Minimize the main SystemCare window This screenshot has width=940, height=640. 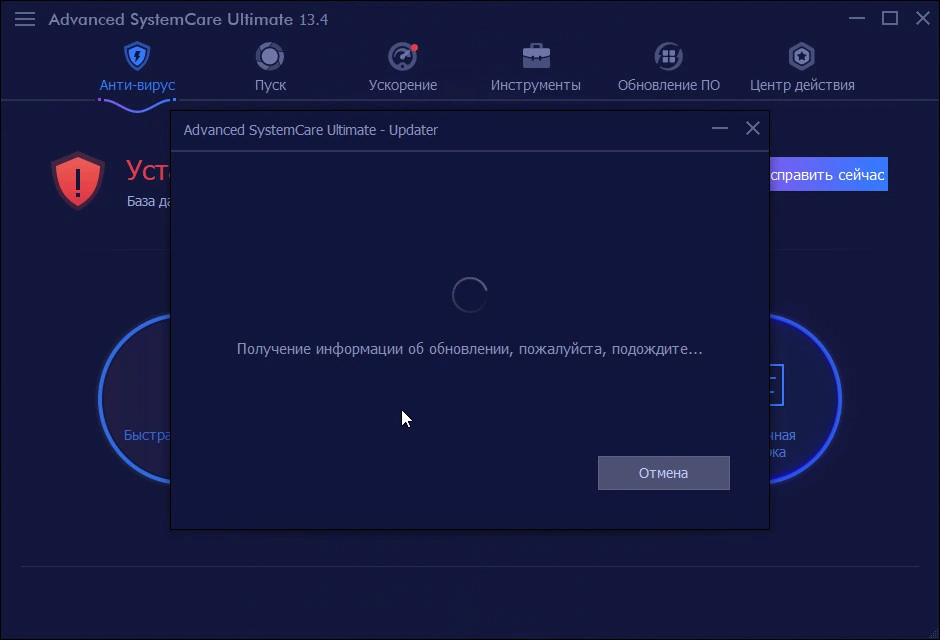point(857,19)
